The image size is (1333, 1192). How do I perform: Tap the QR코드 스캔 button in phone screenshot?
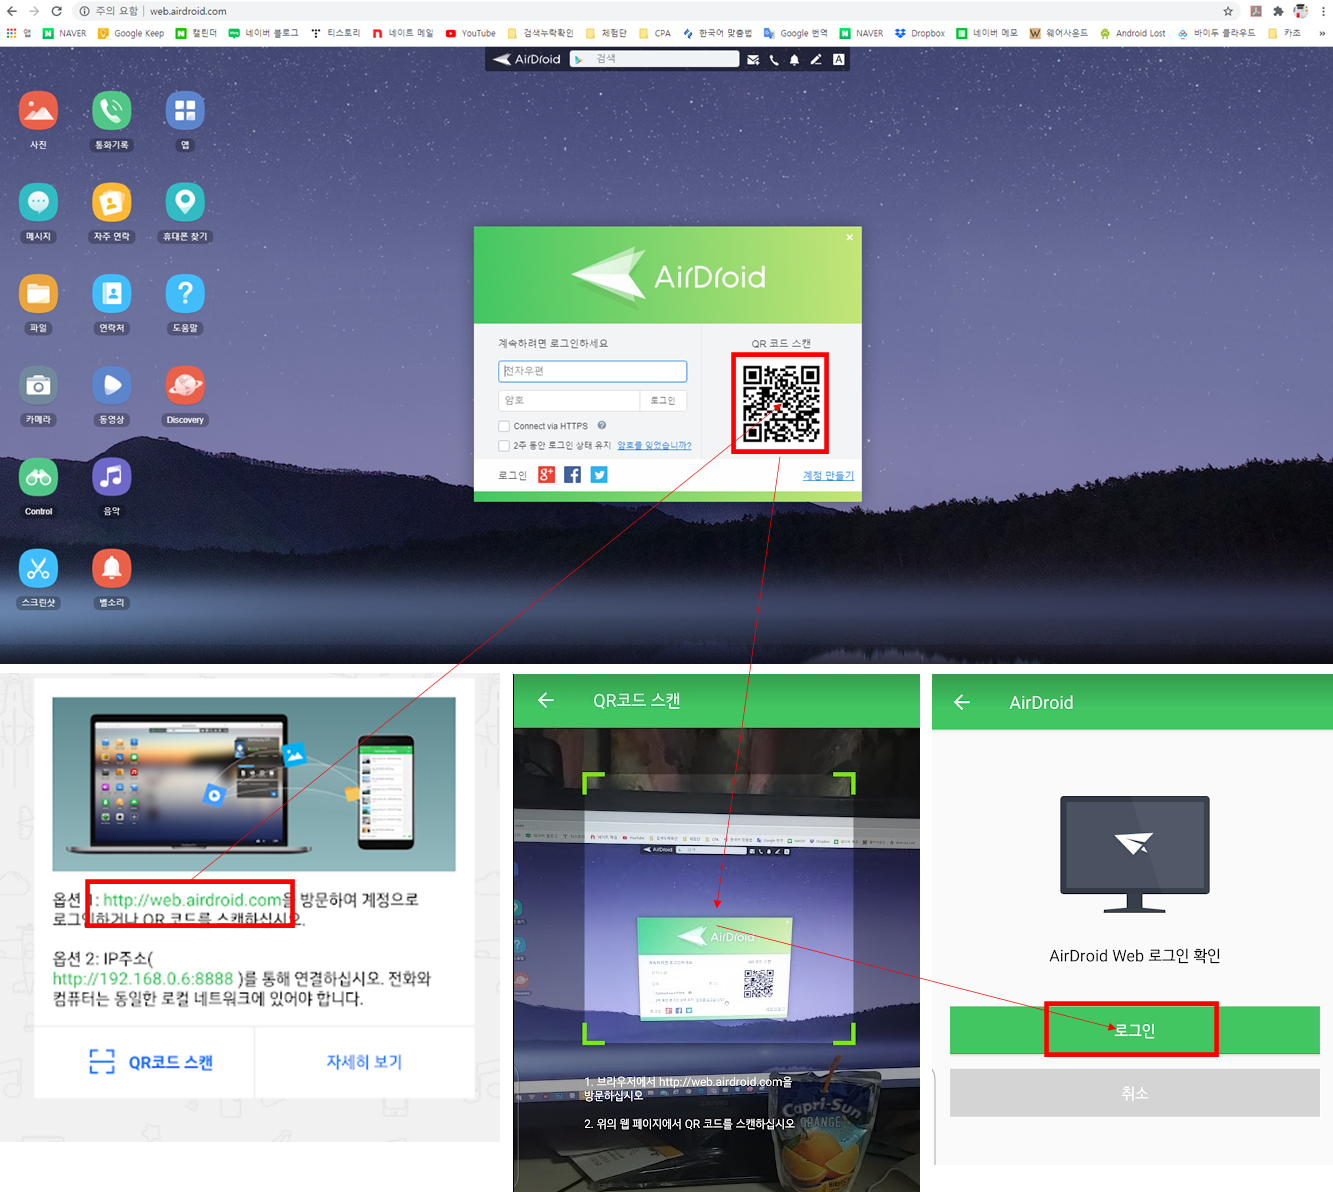[x=152, y=1062]
